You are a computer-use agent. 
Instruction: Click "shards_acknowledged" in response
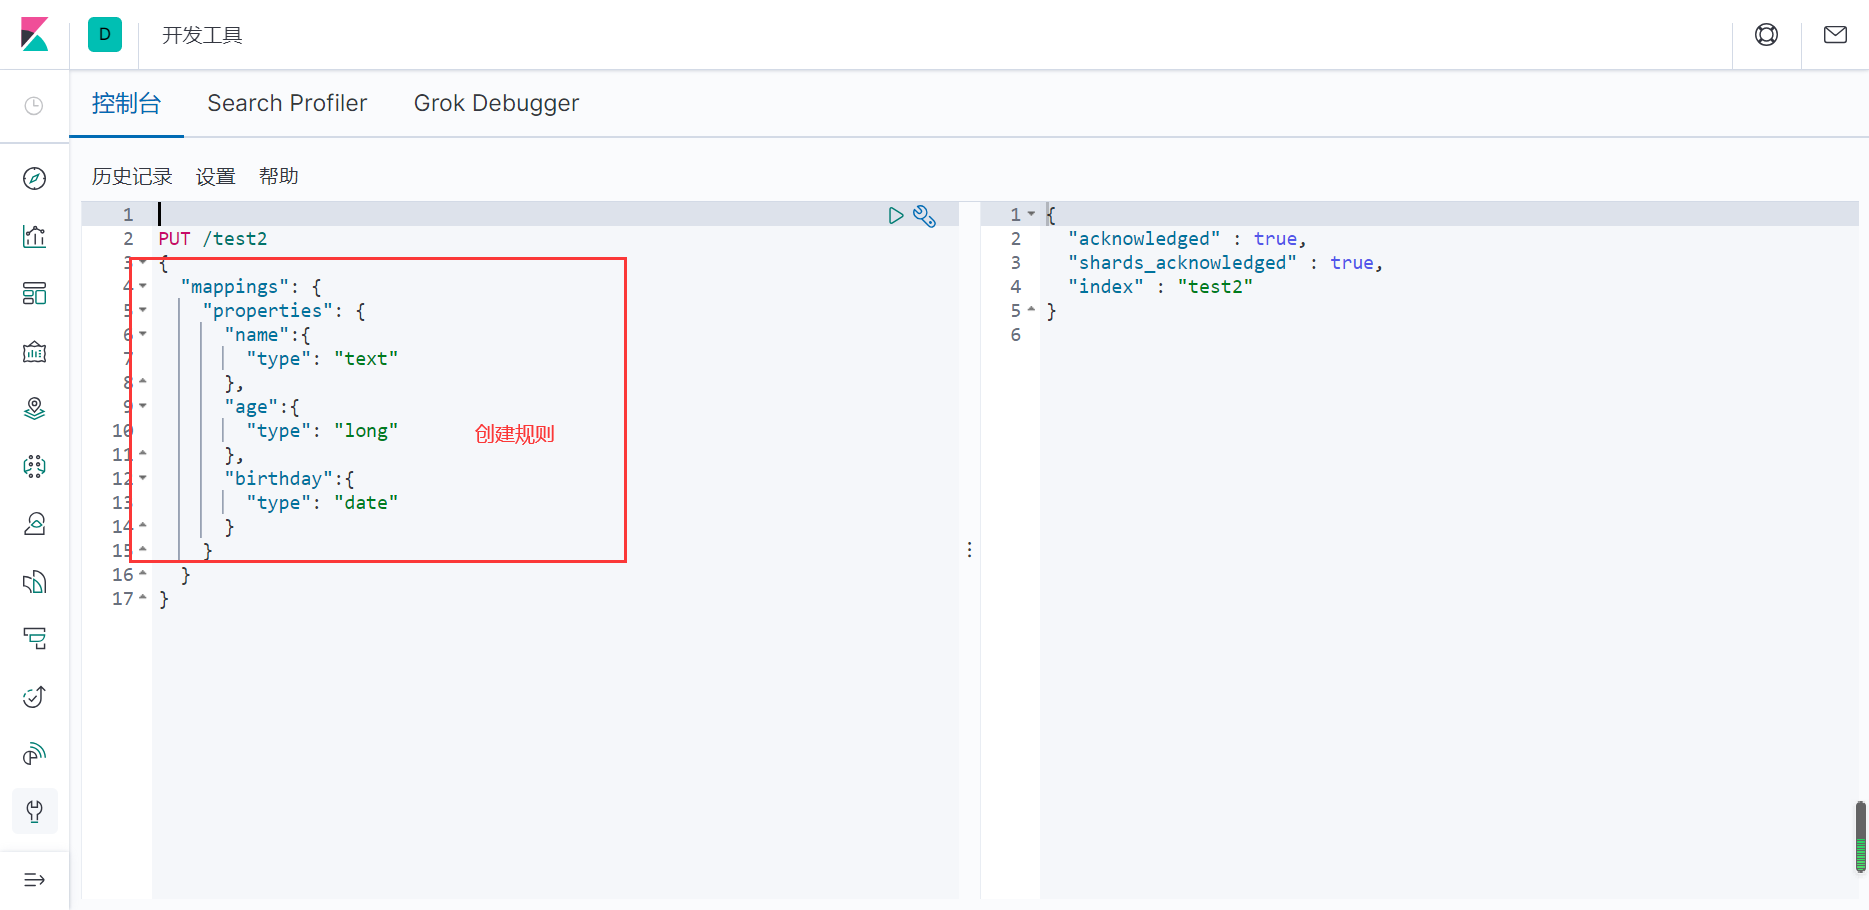click(1182, 263)
